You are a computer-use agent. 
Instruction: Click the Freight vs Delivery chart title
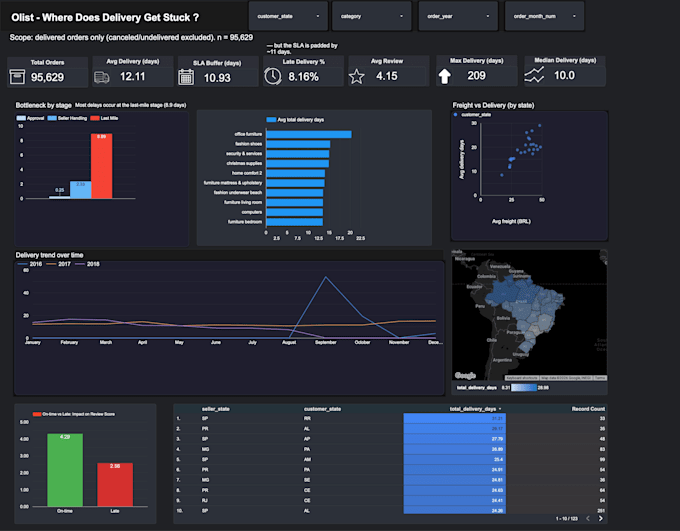tap(493, 105)
